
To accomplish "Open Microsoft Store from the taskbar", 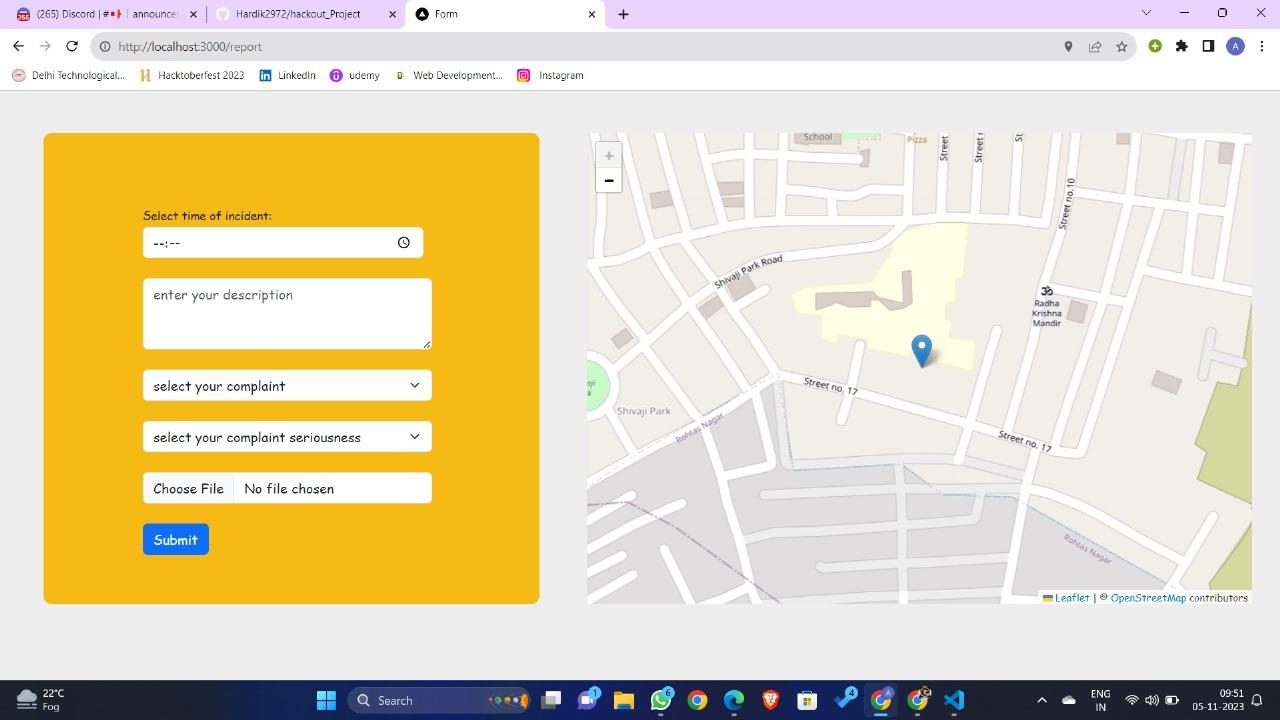I will pos(807,700).
